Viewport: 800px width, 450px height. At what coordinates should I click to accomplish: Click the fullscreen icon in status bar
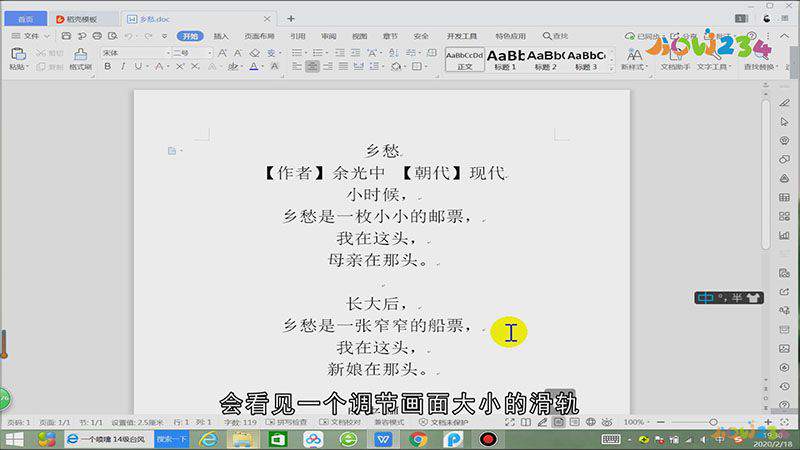click(x=510, y=422)
